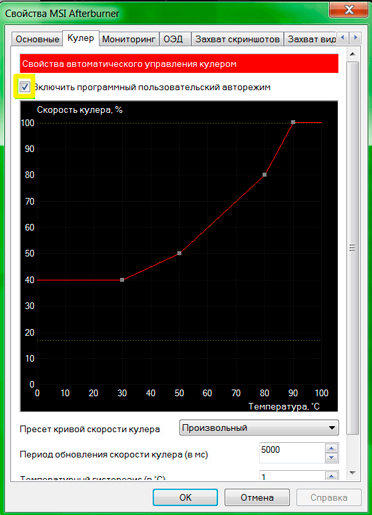
Task: Decrease fan update period with down spinner
Action: (x=332, y=457)
